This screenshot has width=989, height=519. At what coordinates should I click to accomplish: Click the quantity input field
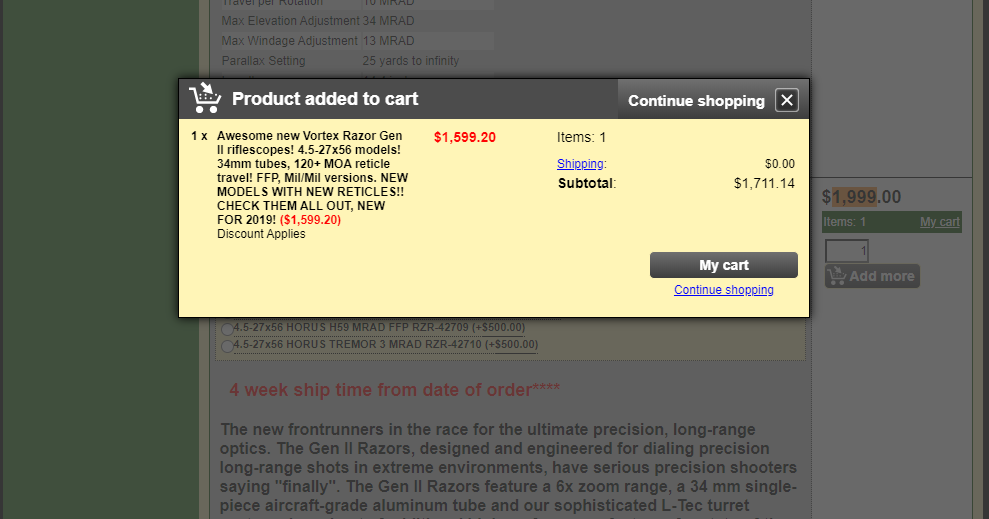click(x=847, y=251)
